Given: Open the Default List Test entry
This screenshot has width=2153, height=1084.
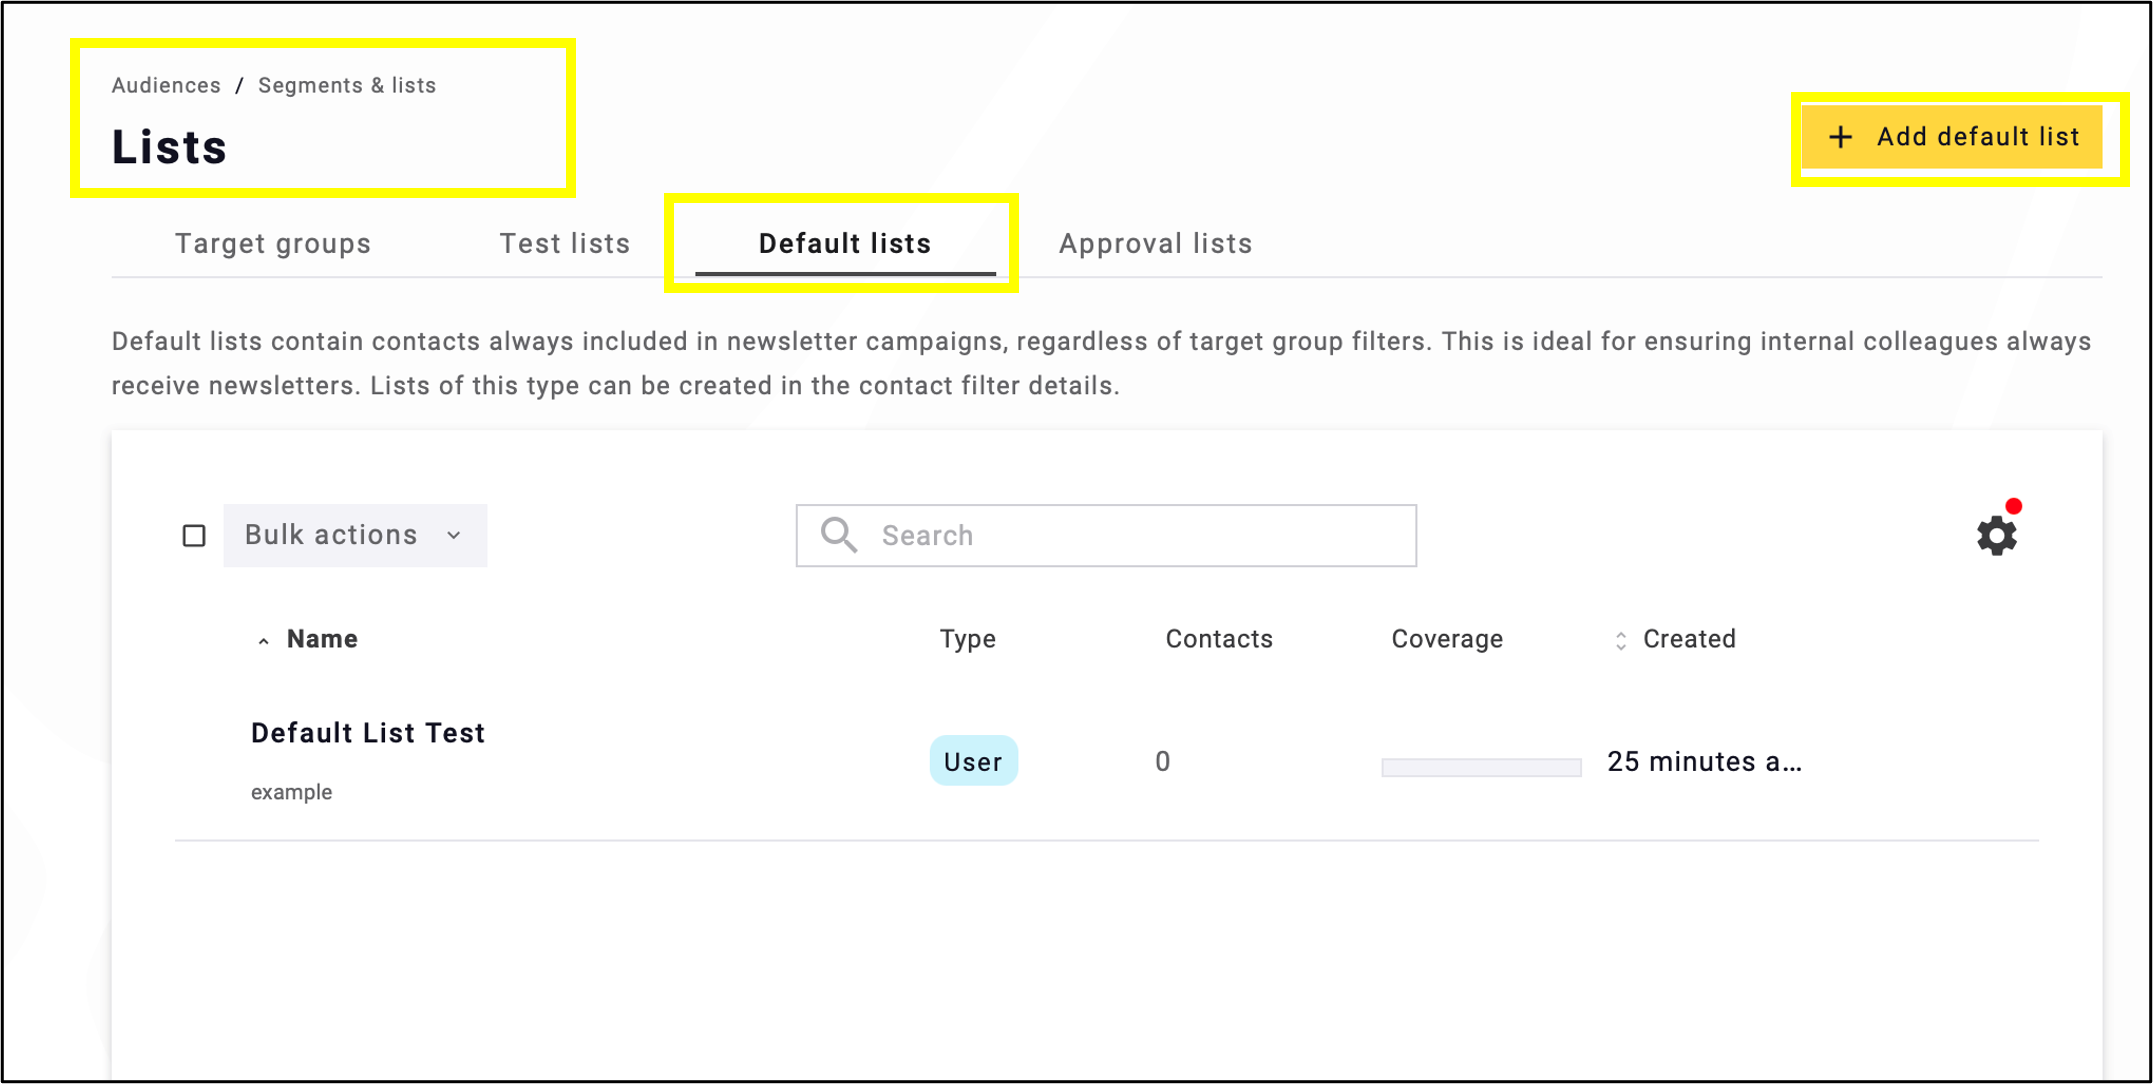Looking at the screenshot, I should (x=368, y=733).
